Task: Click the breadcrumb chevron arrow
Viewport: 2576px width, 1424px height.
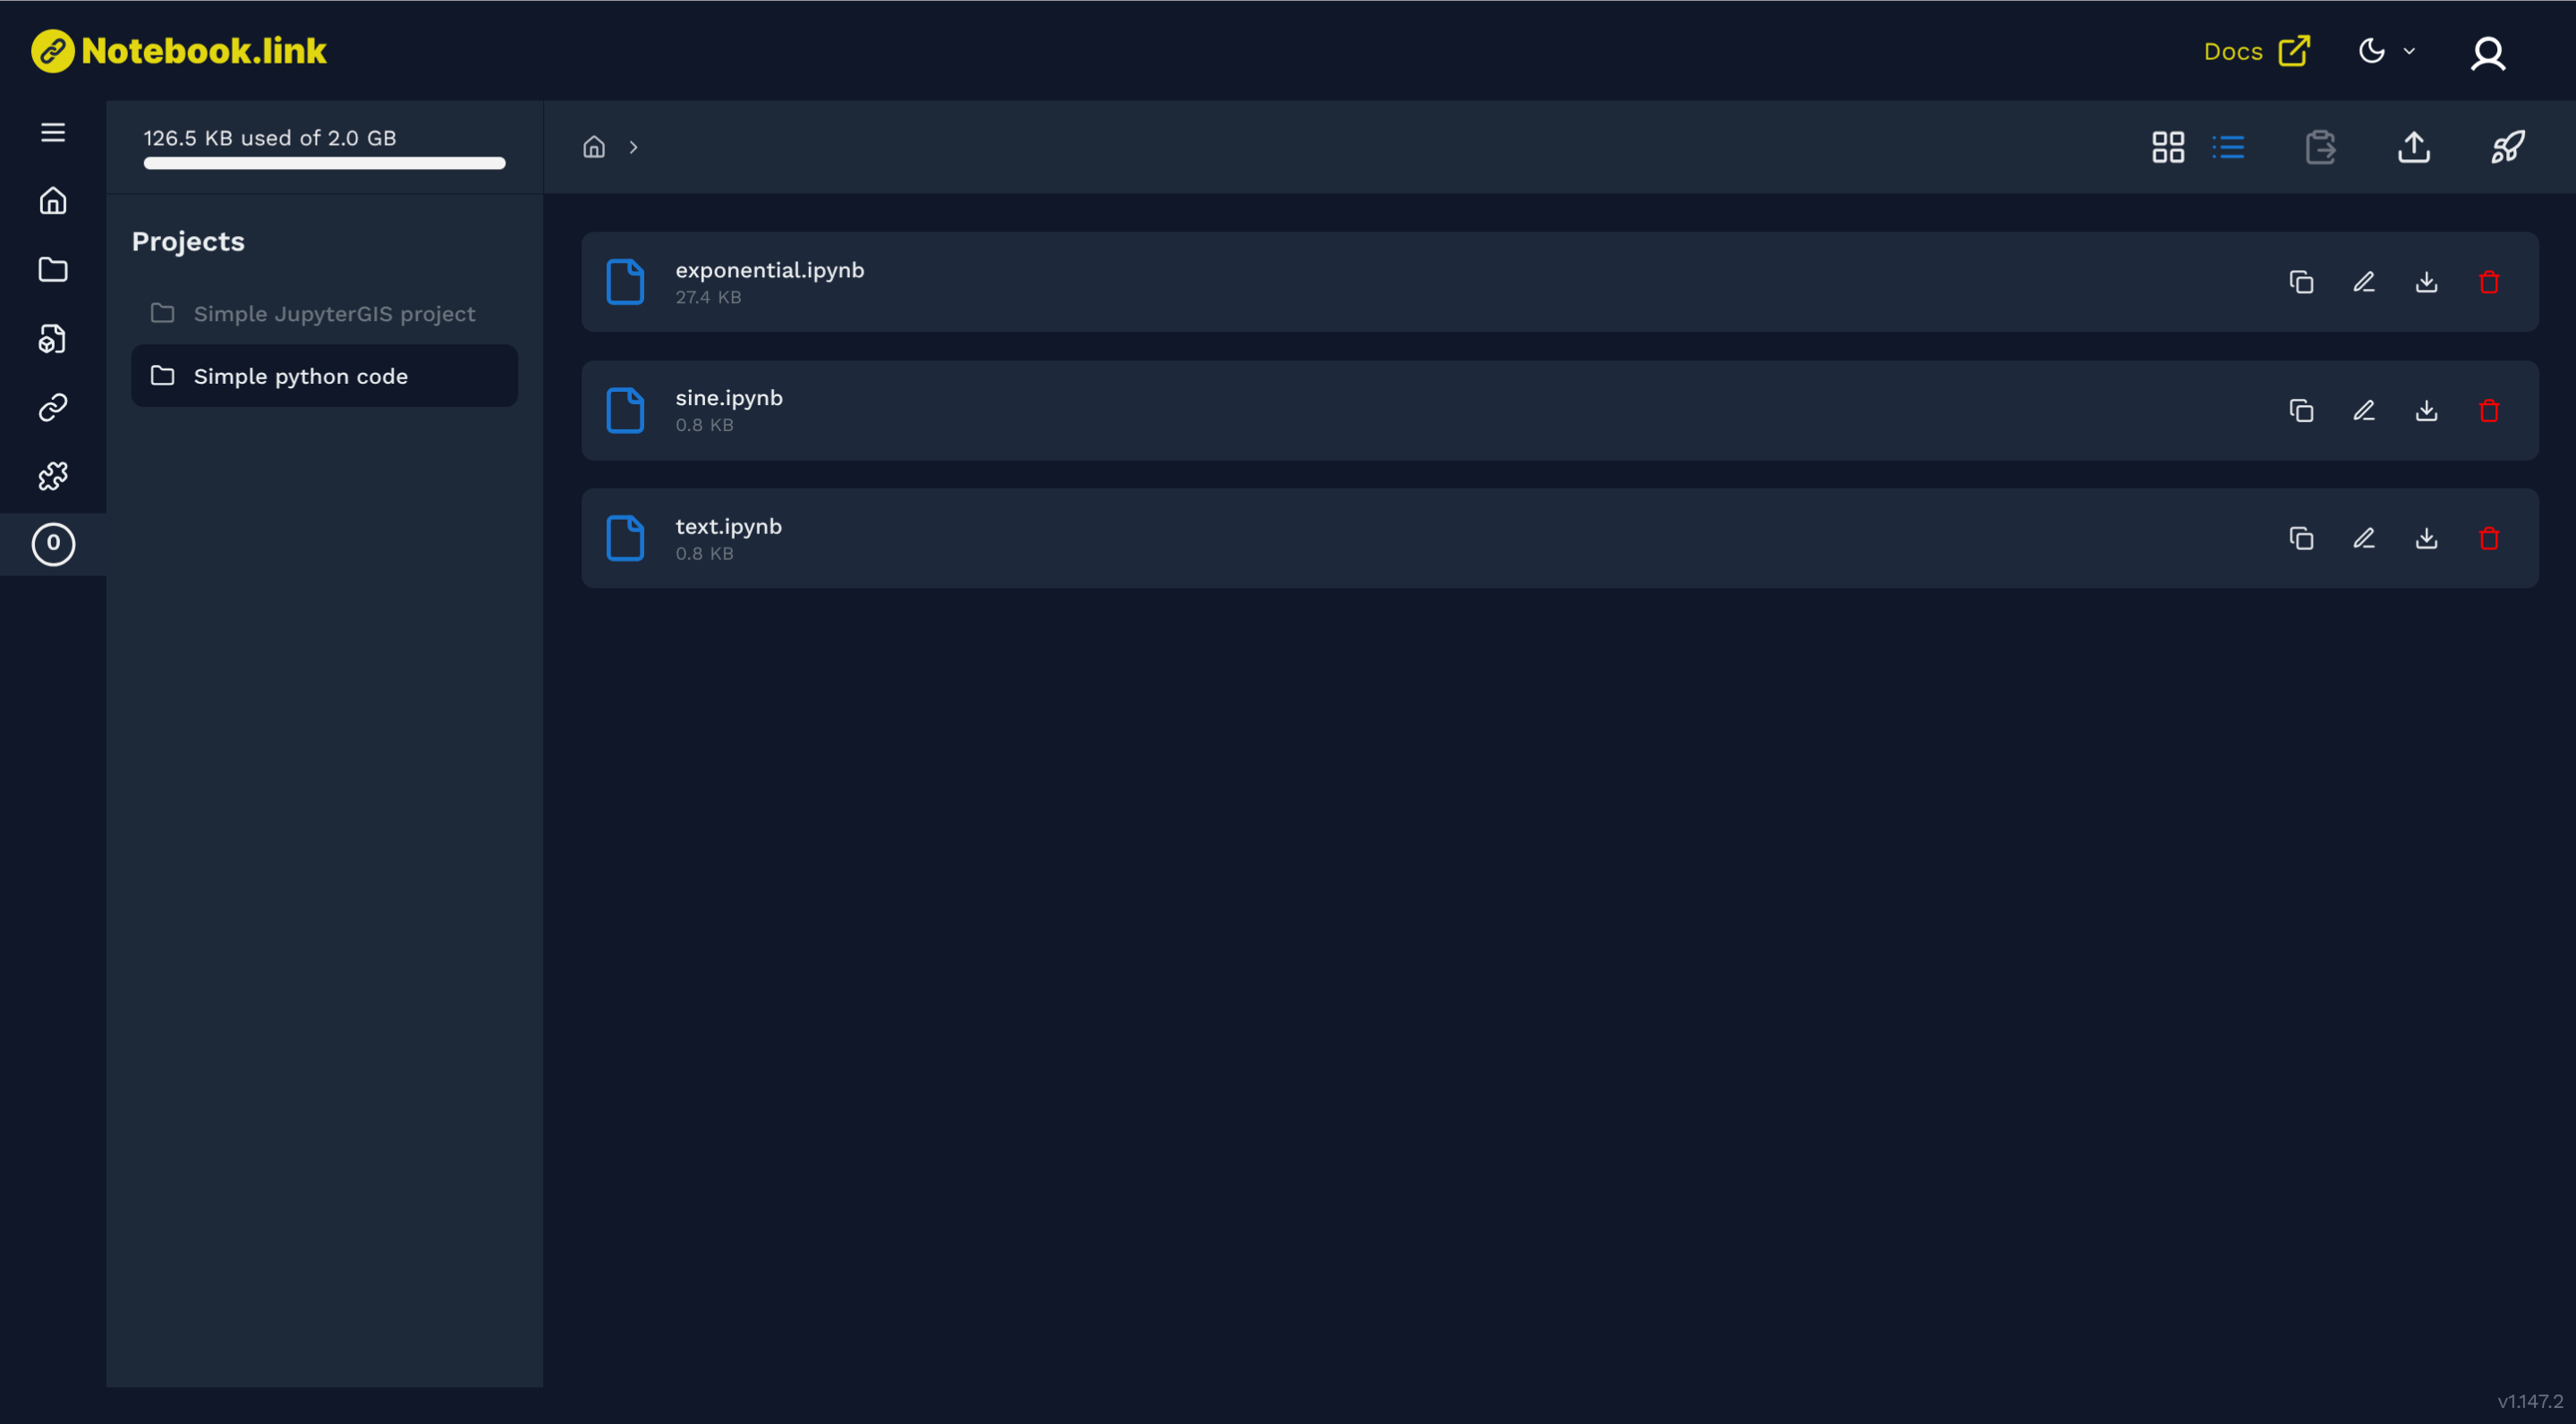Action: point(633,147)
